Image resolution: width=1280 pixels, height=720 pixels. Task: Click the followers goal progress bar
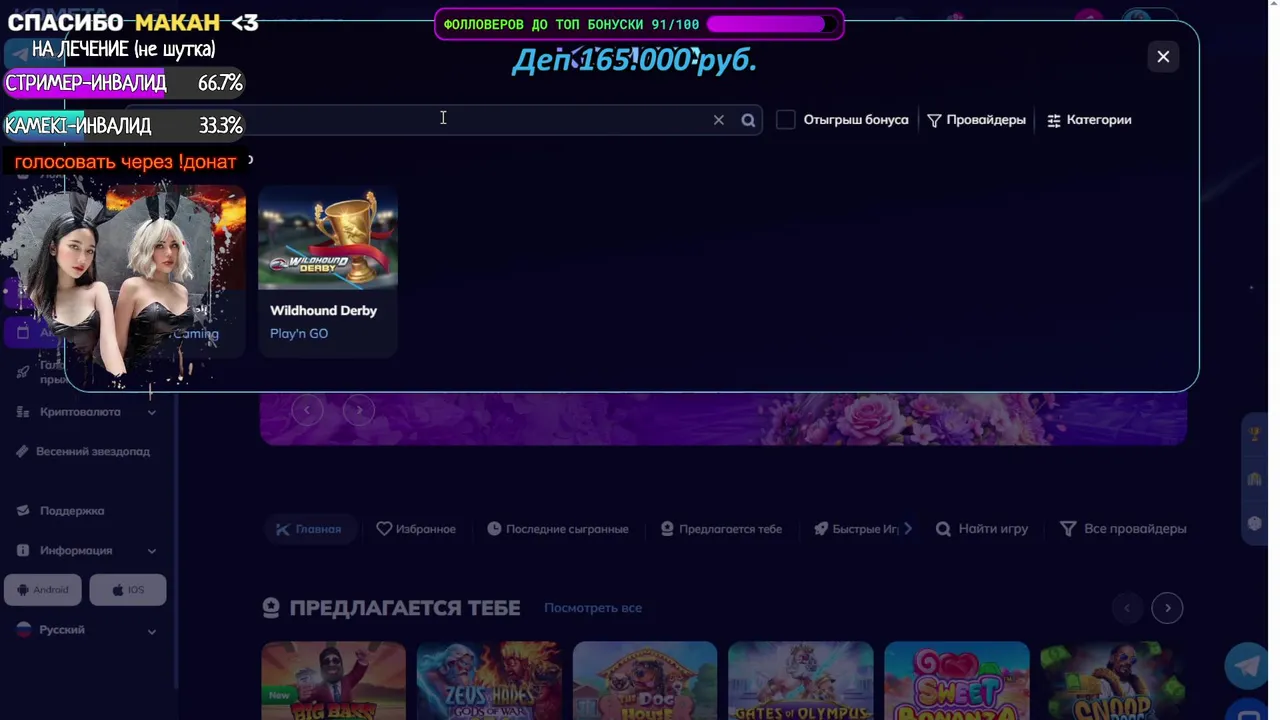click(771, 24)
